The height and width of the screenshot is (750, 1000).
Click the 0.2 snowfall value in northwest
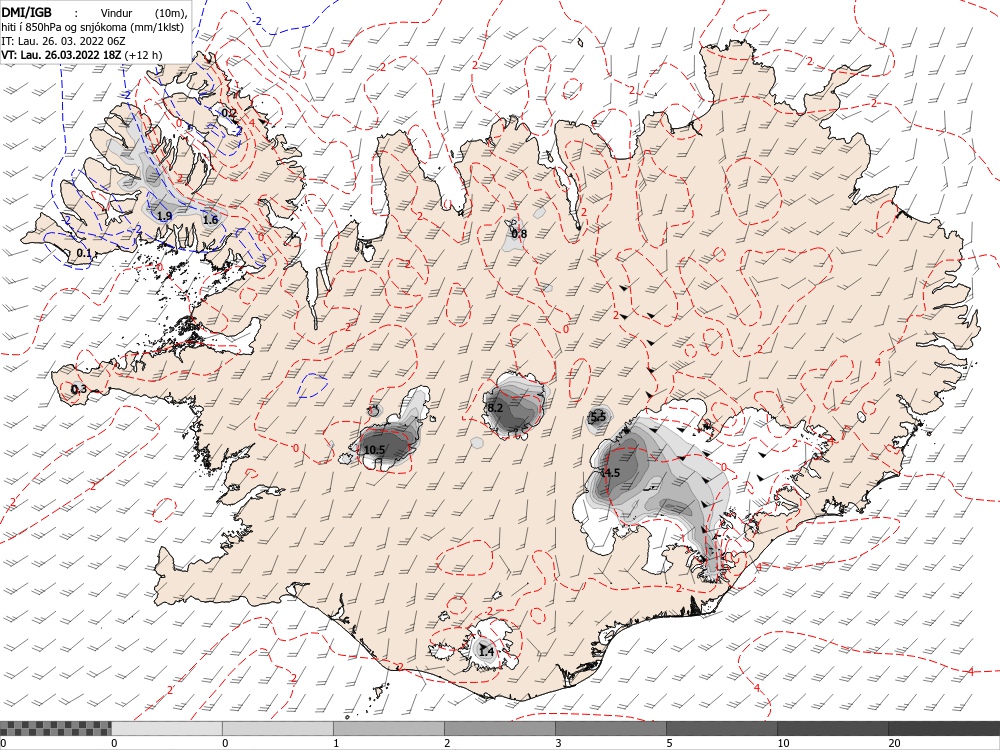tap(229, 113)
